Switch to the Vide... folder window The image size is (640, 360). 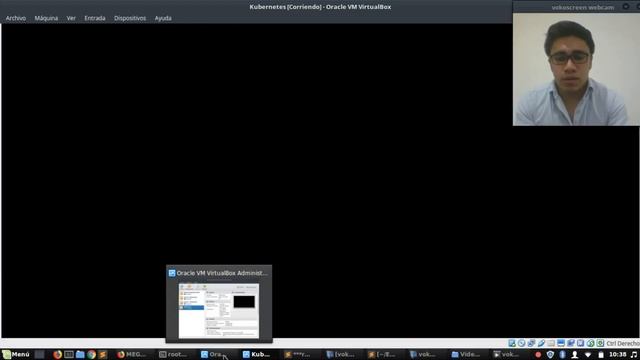(x=465, y=354)
